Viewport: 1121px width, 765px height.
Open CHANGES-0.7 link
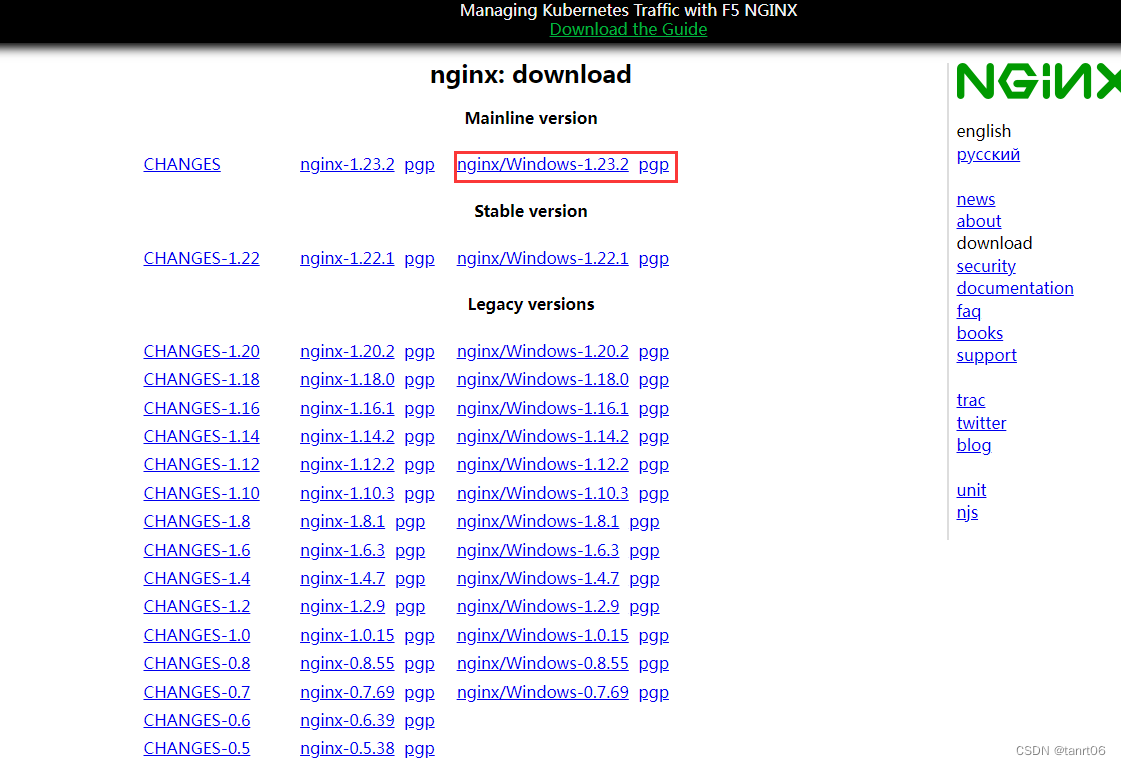point(197,693)
